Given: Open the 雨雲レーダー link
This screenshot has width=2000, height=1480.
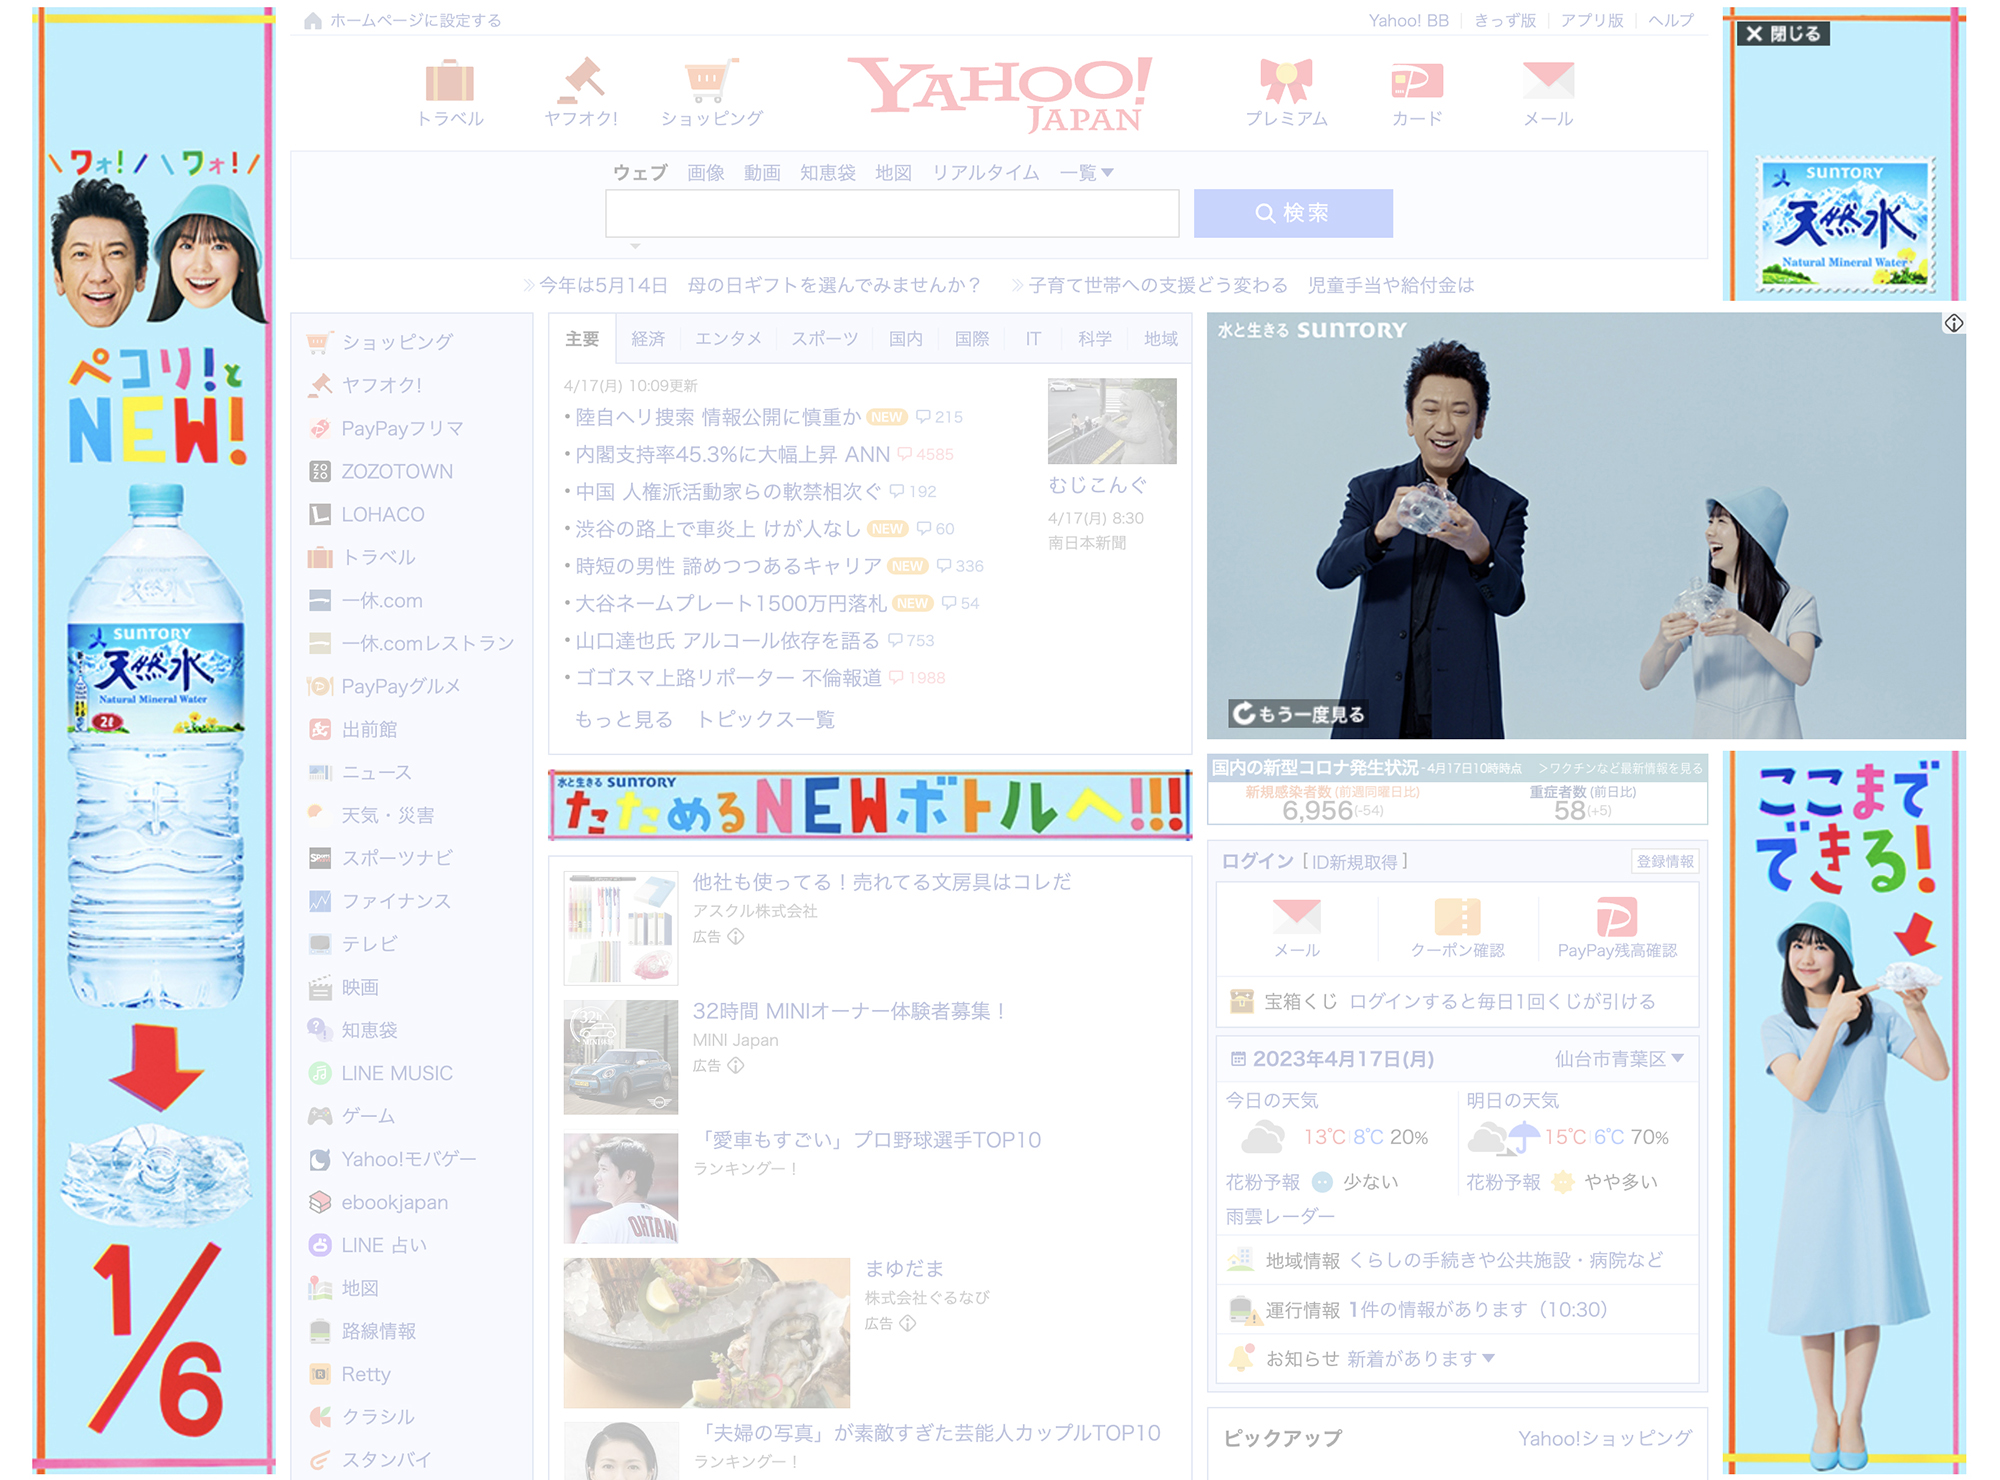Looking at the screenshot, I should coord(1280,1216).
